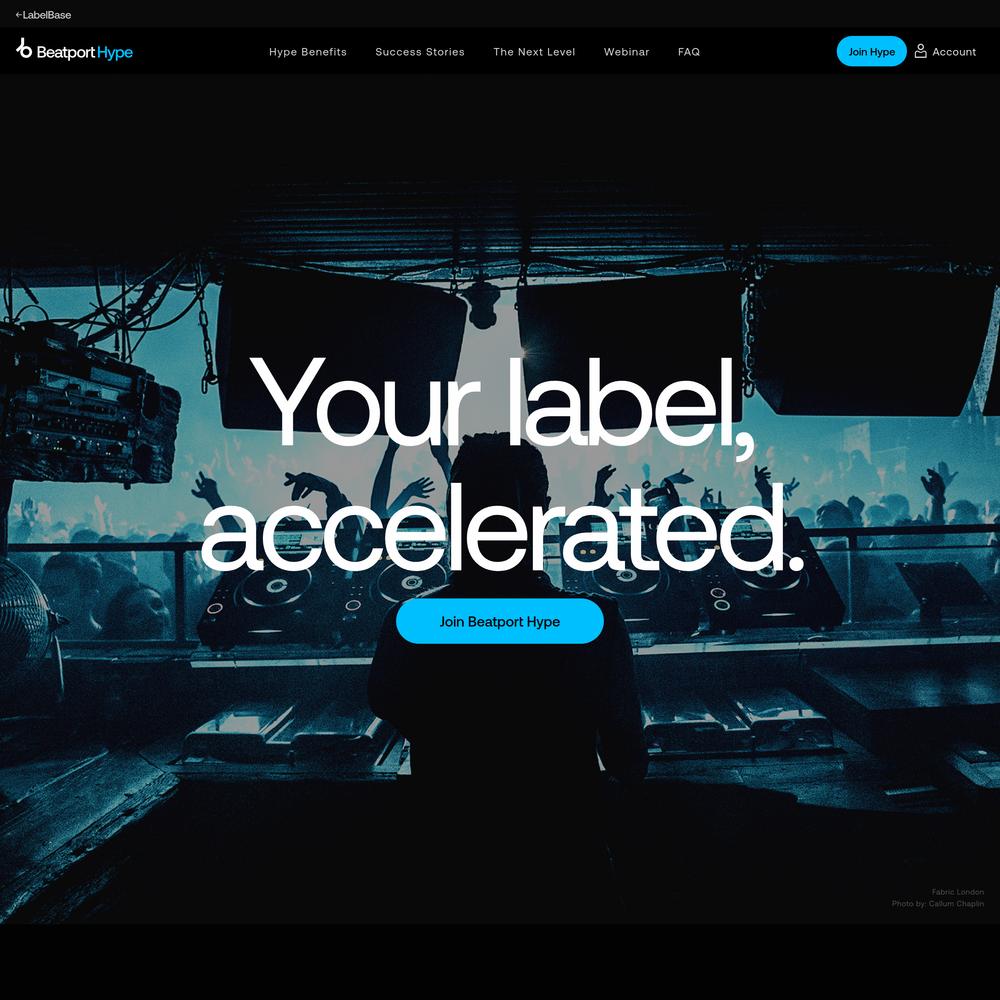Open the Hype Benefits section

click(x=308, y=52)
